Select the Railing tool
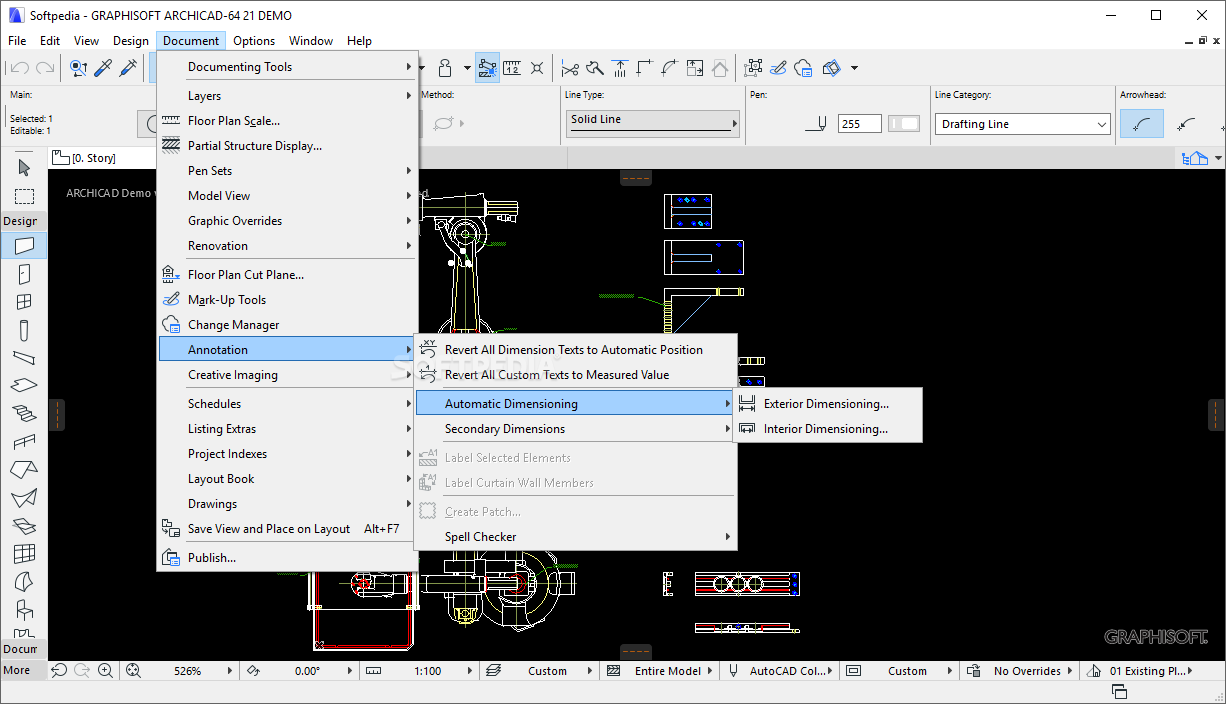Image resolution: width=1226 pixels, height=704 pixels. point(24,441)
